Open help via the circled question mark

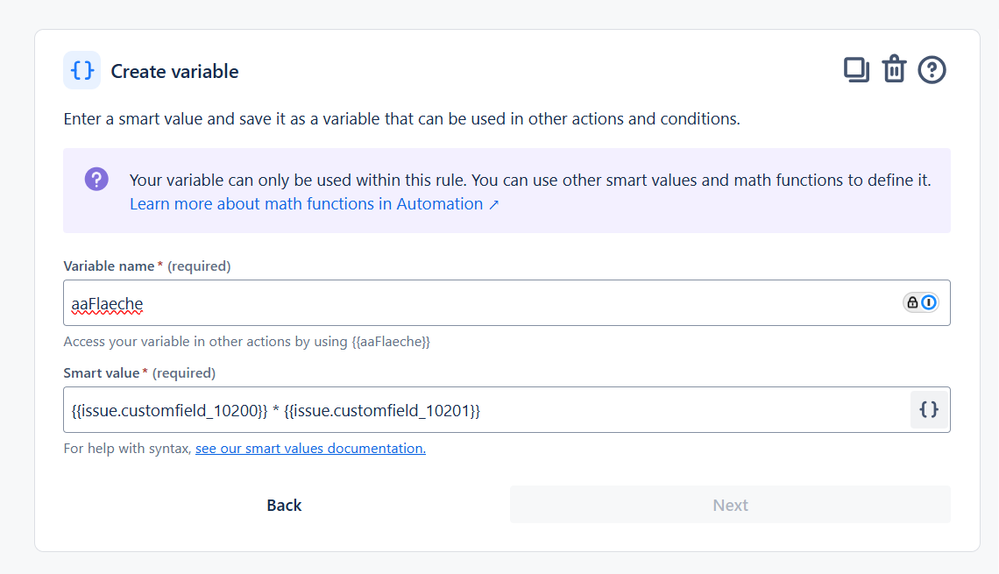pyautogui.click(x=932, y=70)
